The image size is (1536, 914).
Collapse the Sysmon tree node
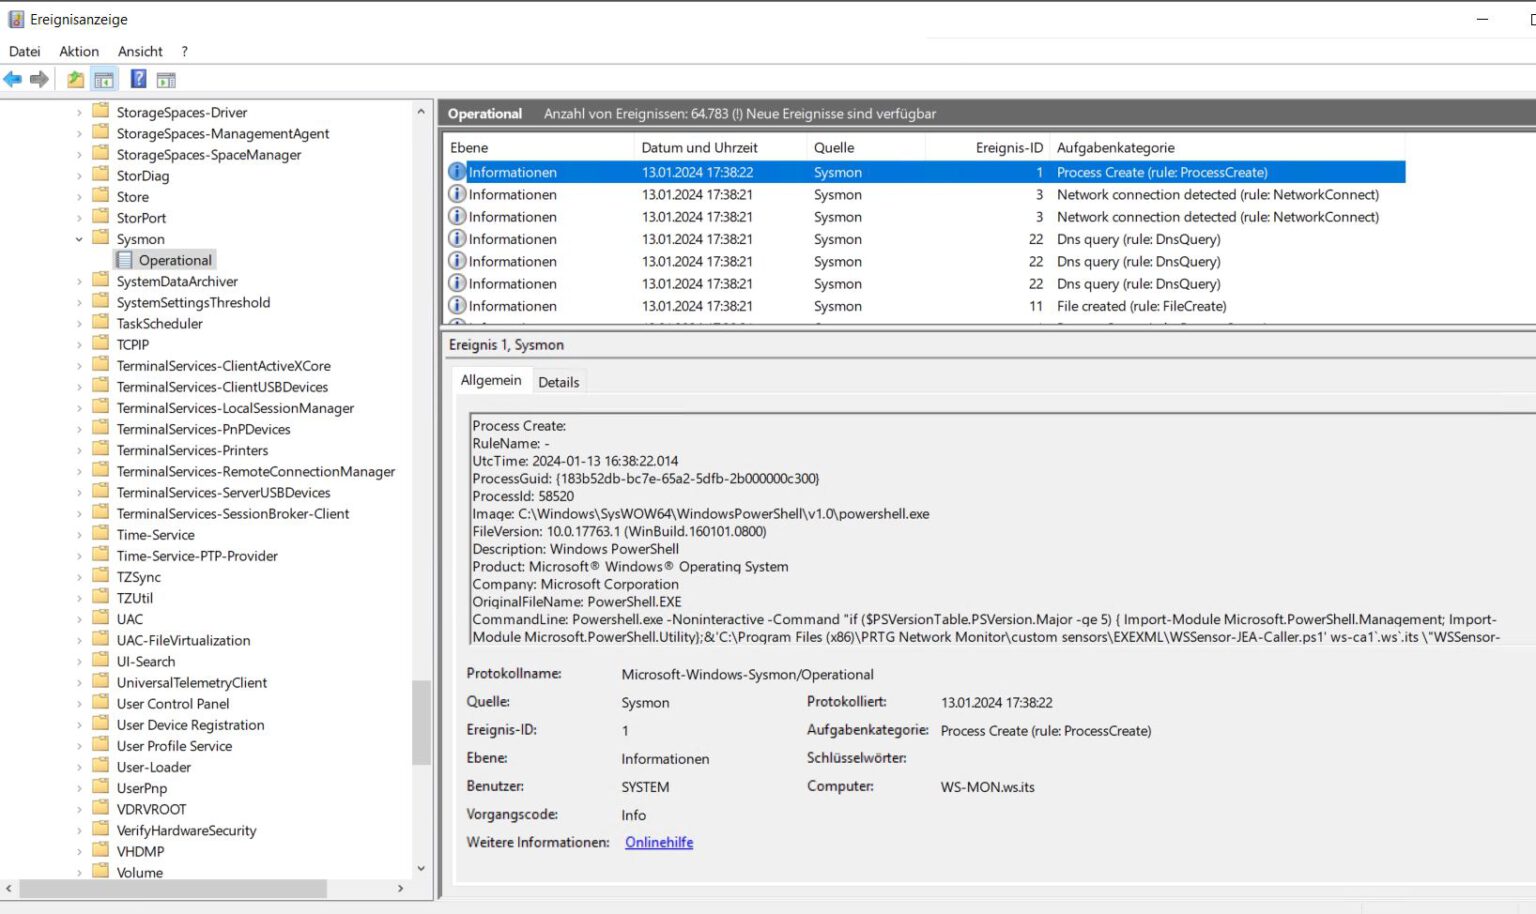pos(79,238)
